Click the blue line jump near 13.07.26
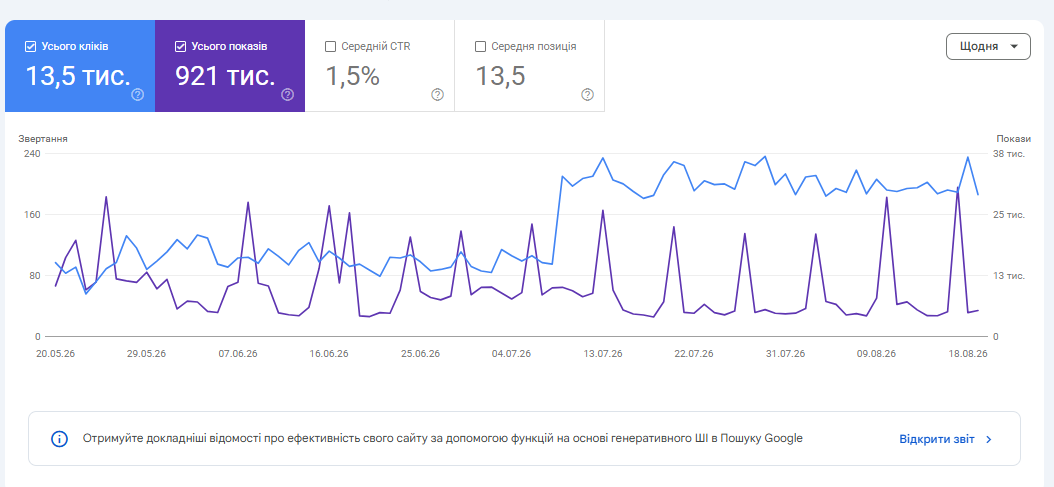This screenshot has height=487, width=1054. [x=557, y=220]
